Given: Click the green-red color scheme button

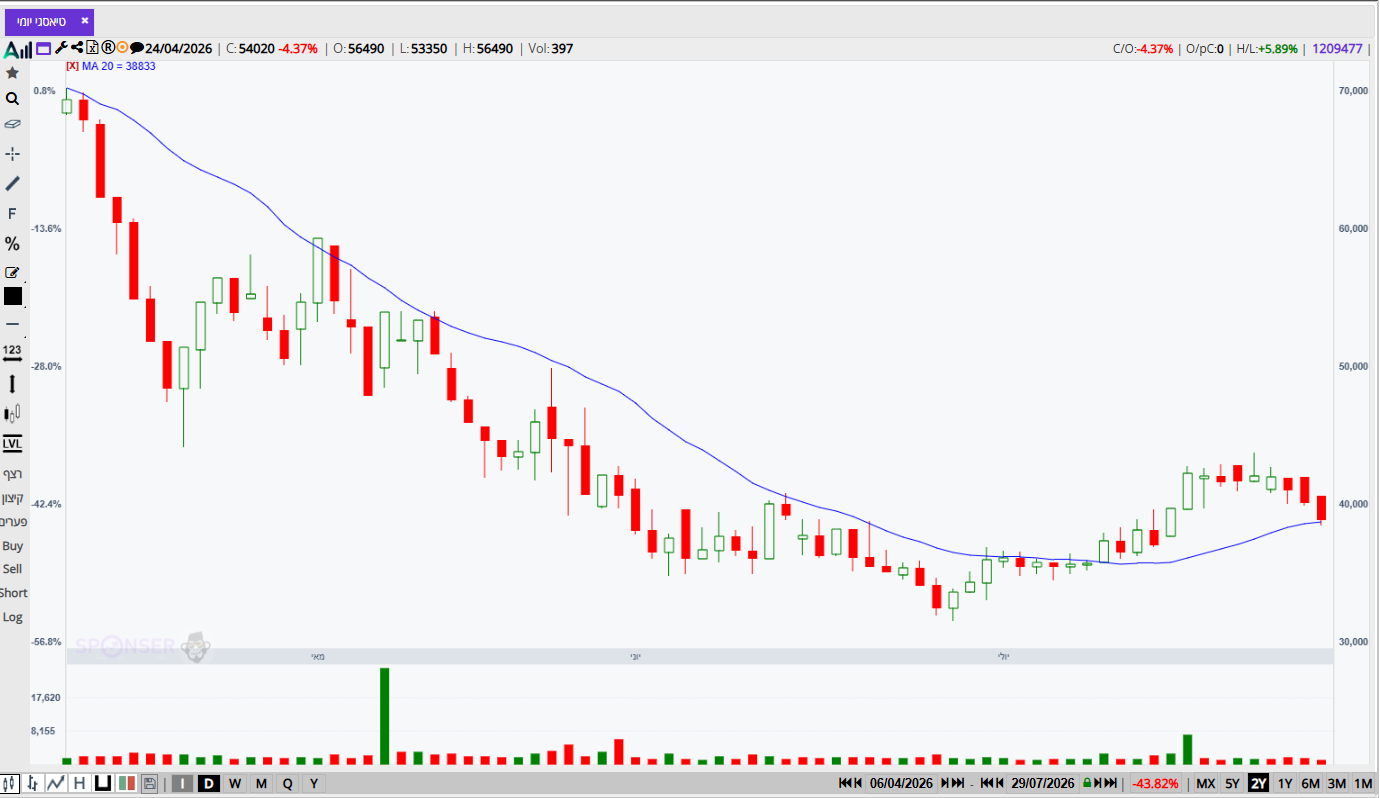Looking at the screenshot, I should pos(126,784).
